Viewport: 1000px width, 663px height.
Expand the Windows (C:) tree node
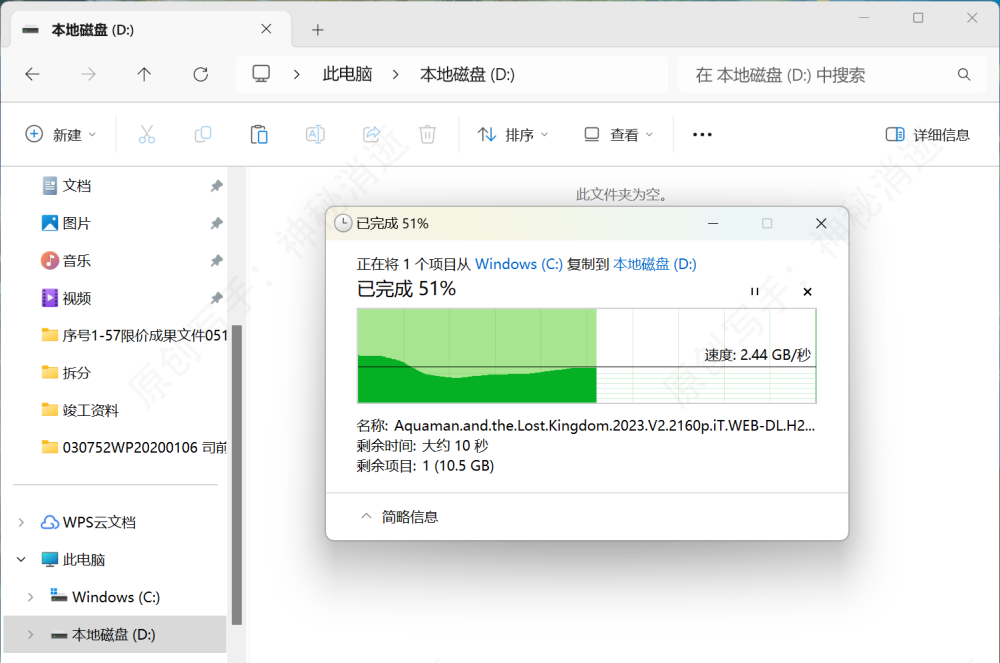30,597
